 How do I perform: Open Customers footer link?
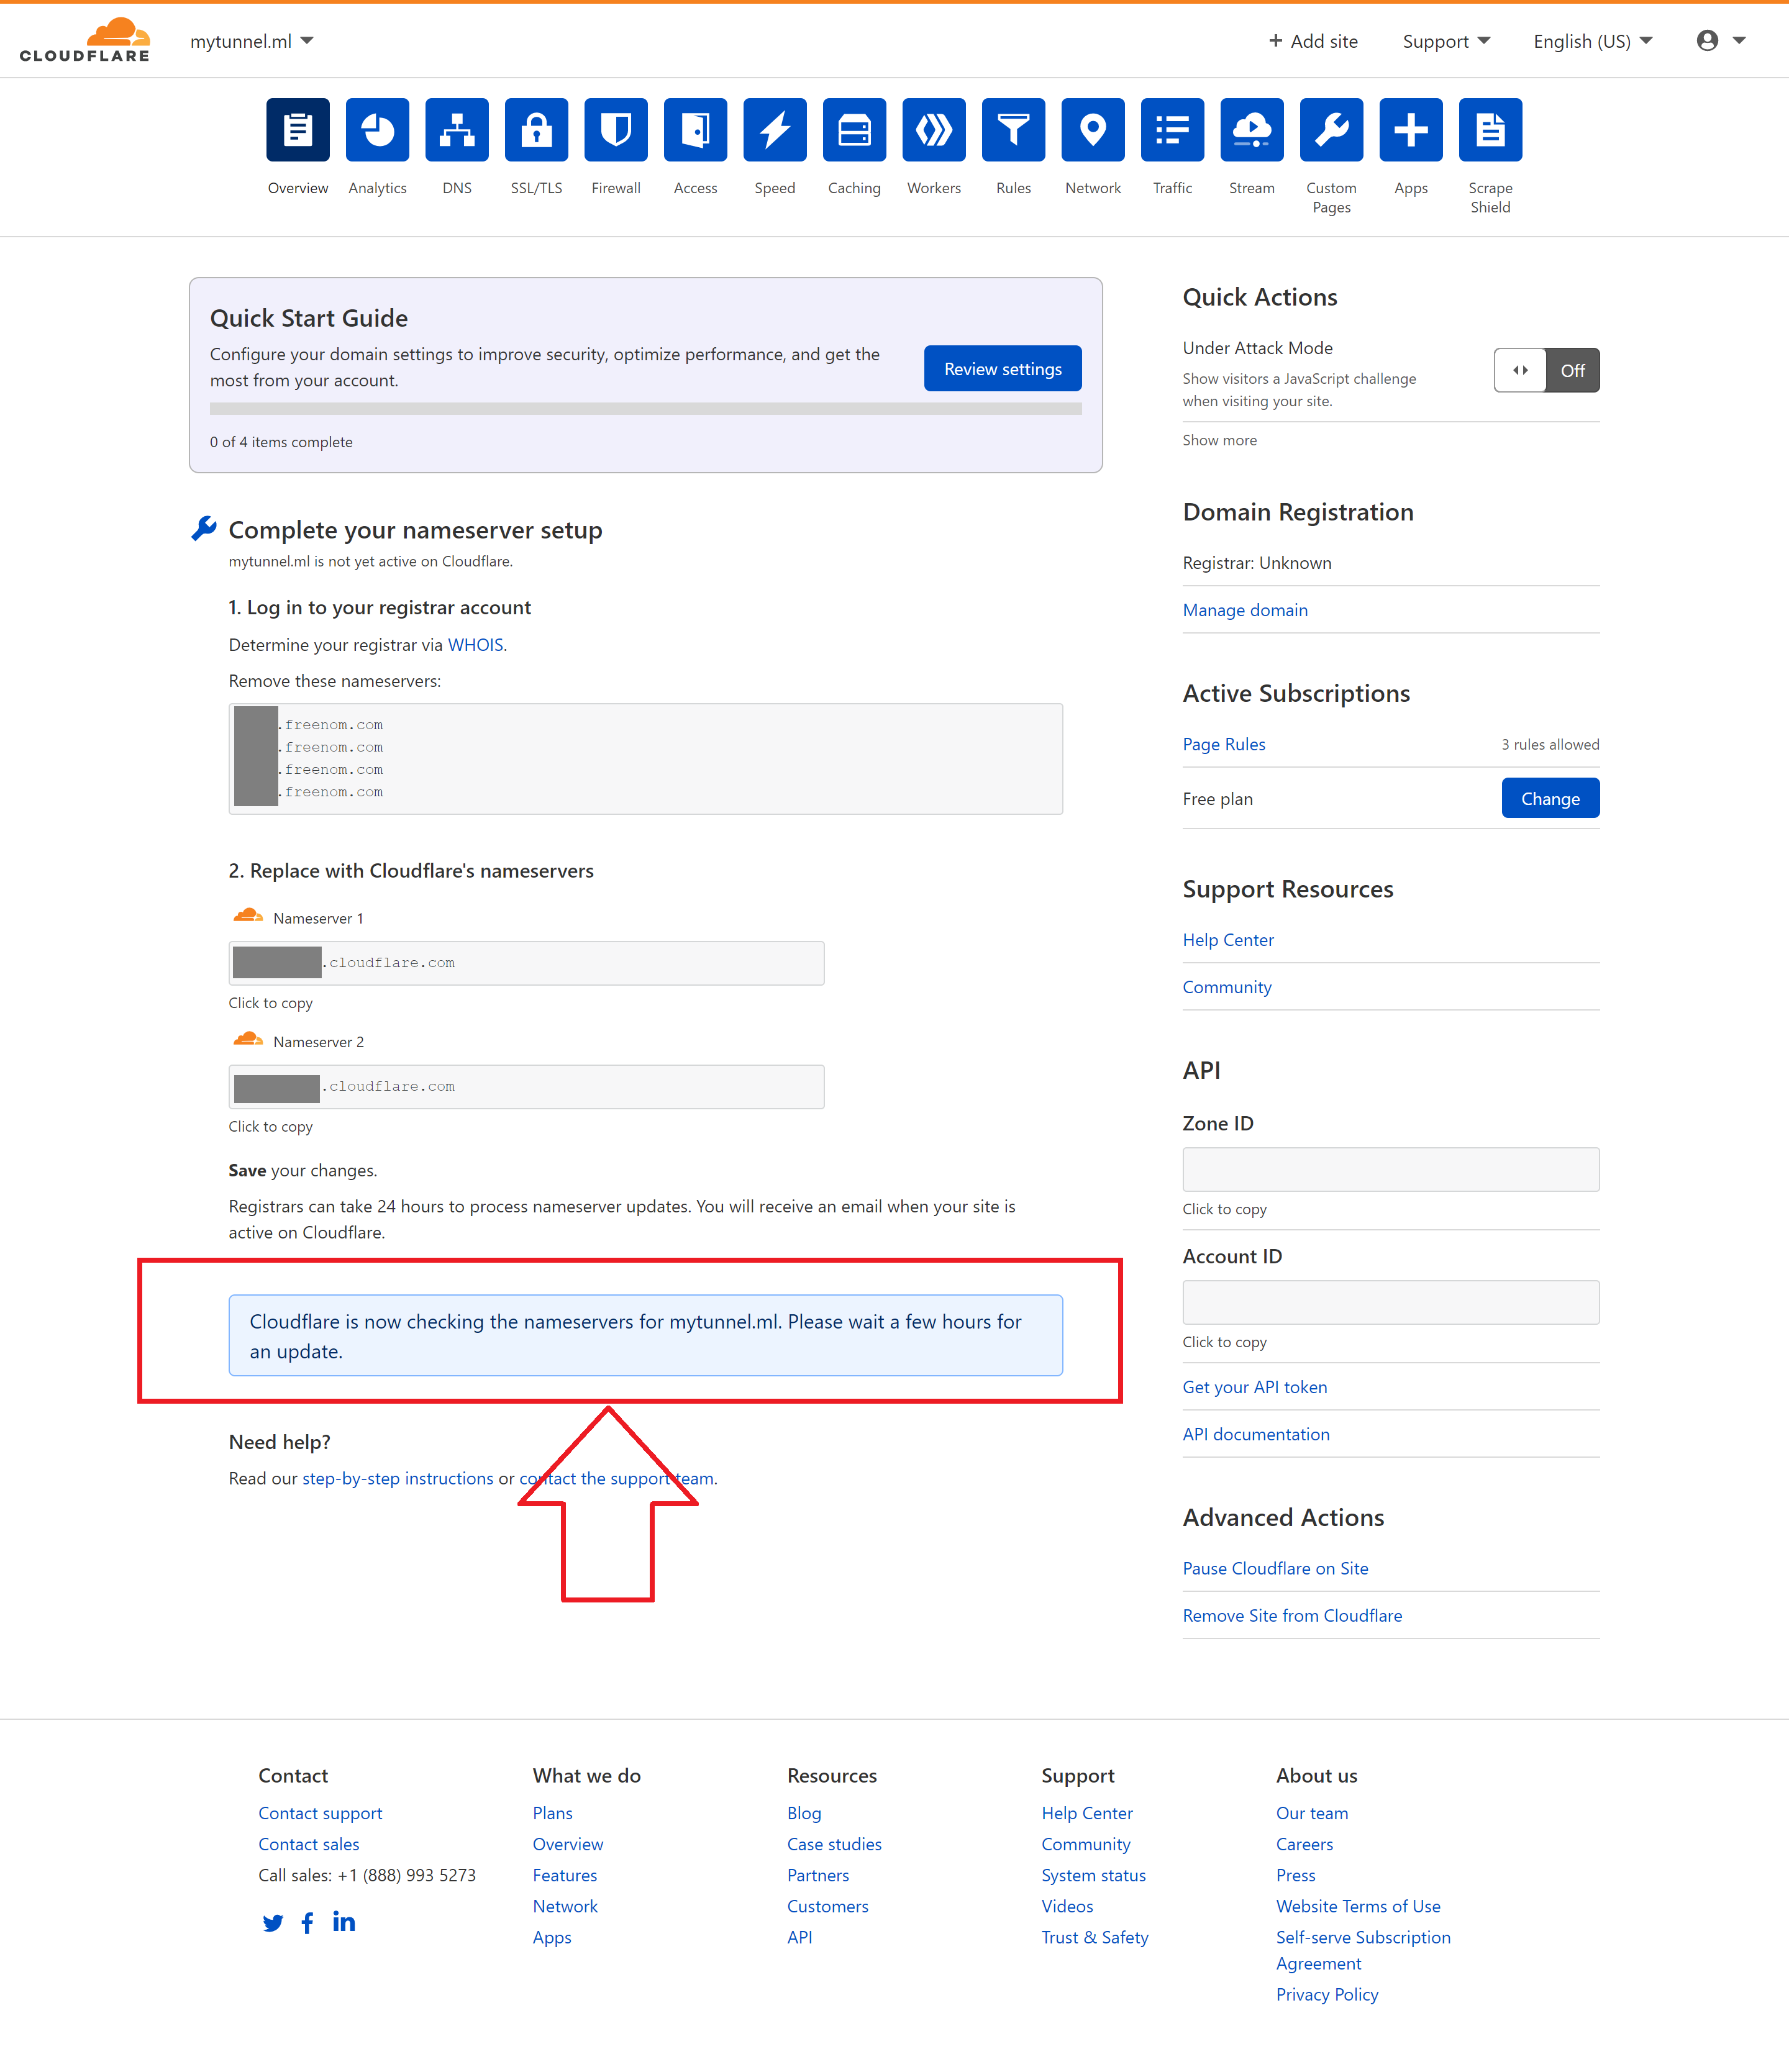827,1906
